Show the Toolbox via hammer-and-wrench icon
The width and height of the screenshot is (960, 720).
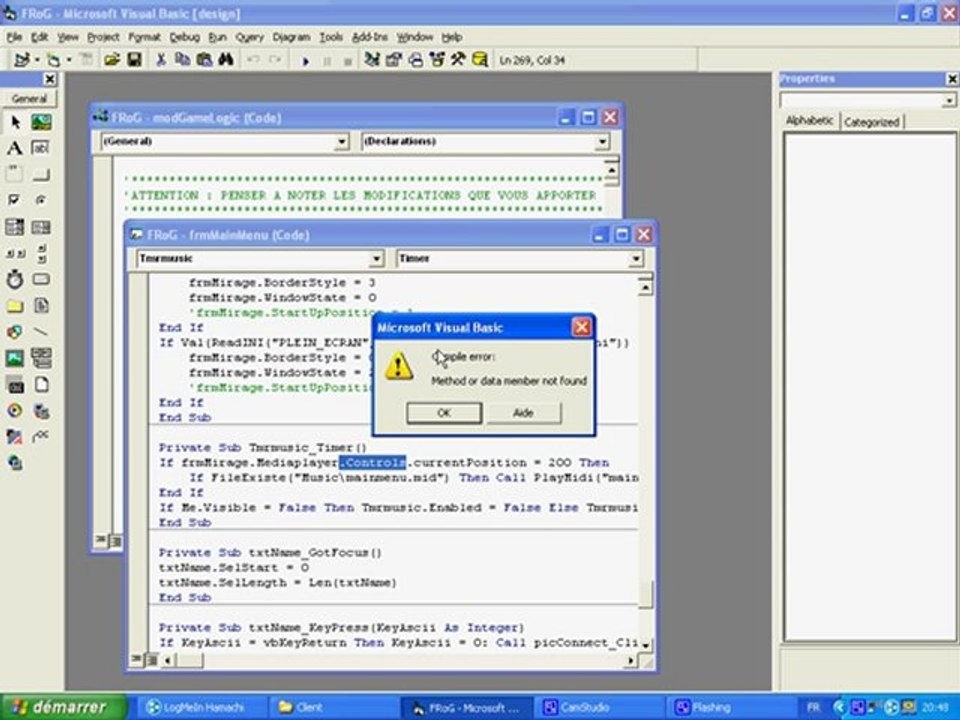click(x=458, y=59)
